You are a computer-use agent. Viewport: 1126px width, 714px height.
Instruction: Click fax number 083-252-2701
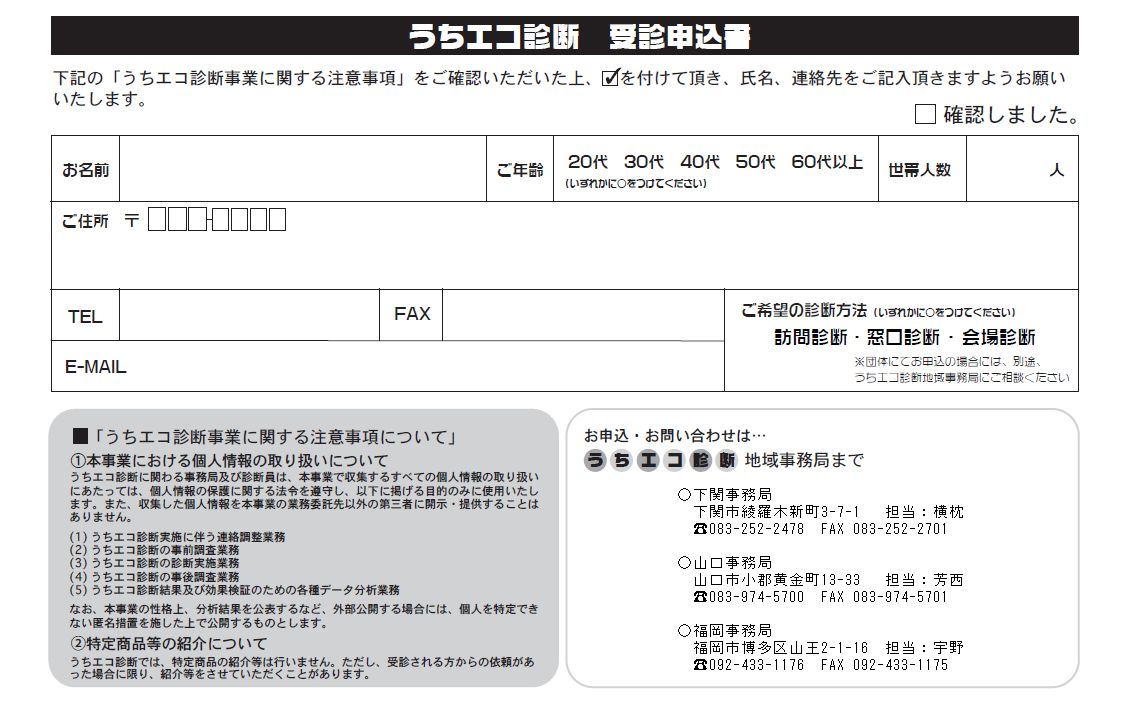901,529
